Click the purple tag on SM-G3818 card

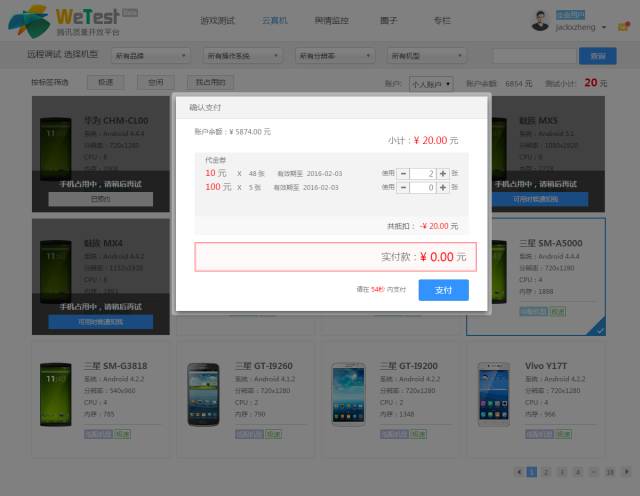click(98, 434)
